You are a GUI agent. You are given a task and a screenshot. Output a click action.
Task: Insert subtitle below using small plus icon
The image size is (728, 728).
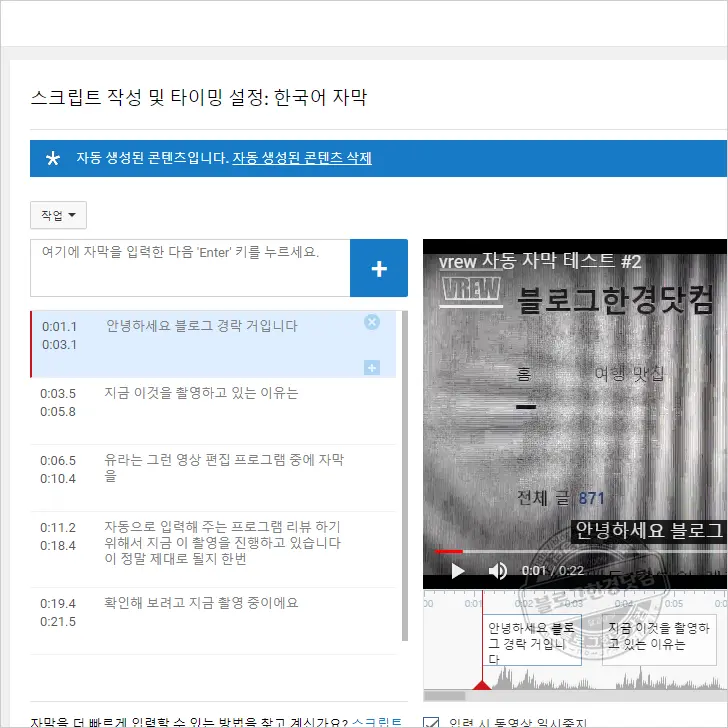coord(372,368)
